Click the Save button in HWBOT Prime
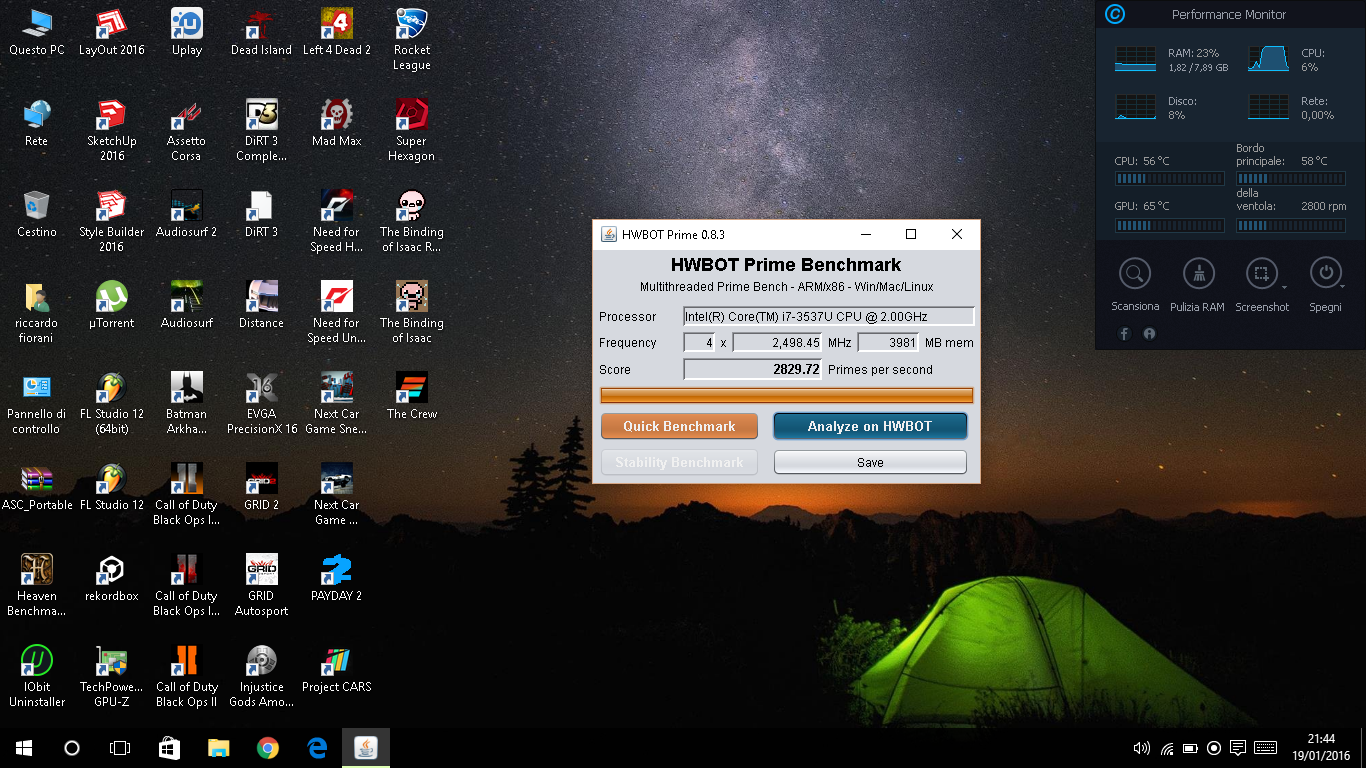This screenshot has height=768, width=1366. (x=870, y=462)
